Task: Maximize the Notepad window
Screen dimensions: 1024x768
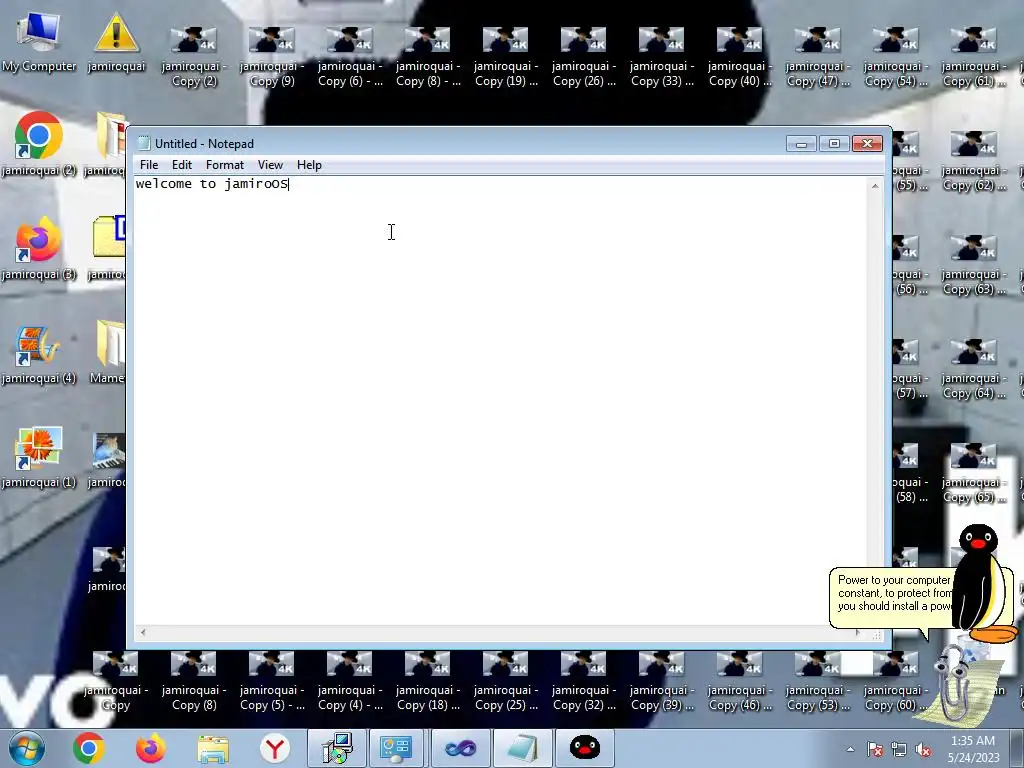Action: (x=834, y=144)
